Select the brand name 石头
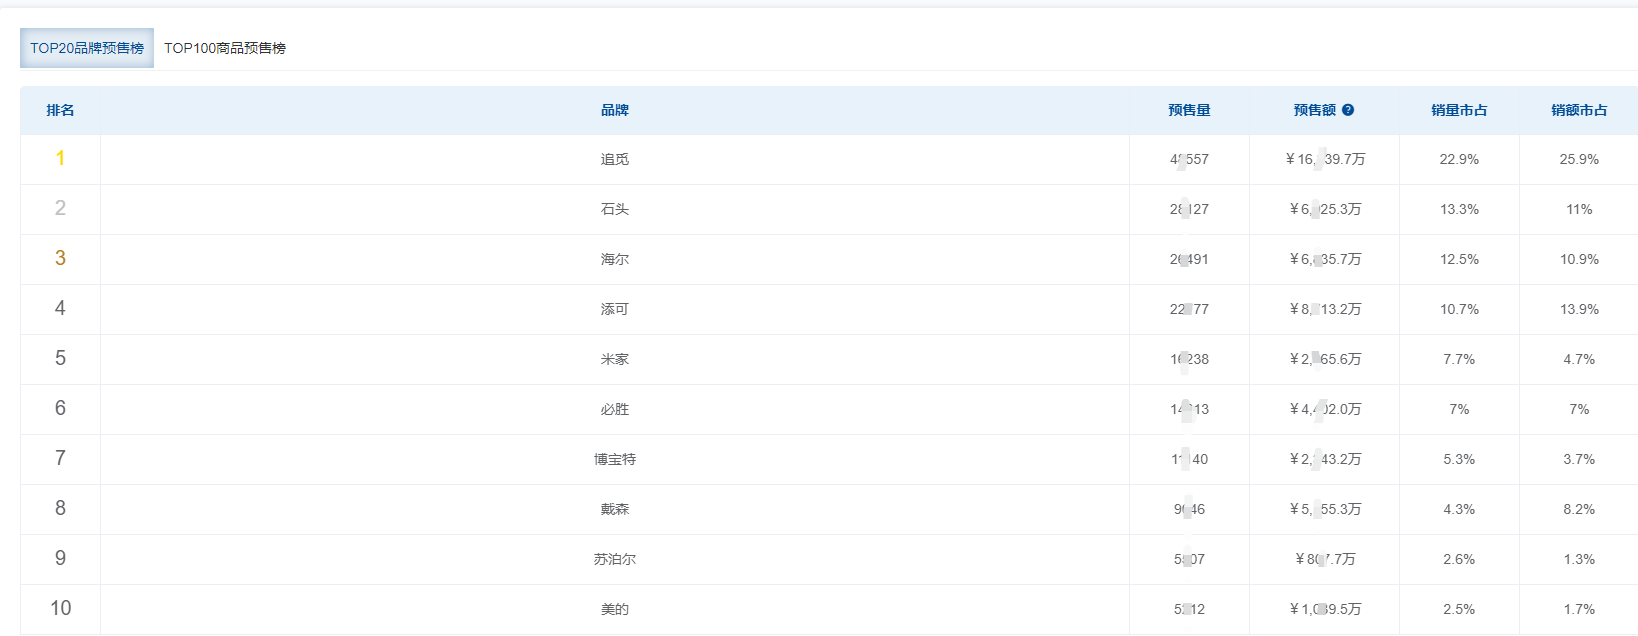The width and height of the screenshot is (1638, 636). 615,209
